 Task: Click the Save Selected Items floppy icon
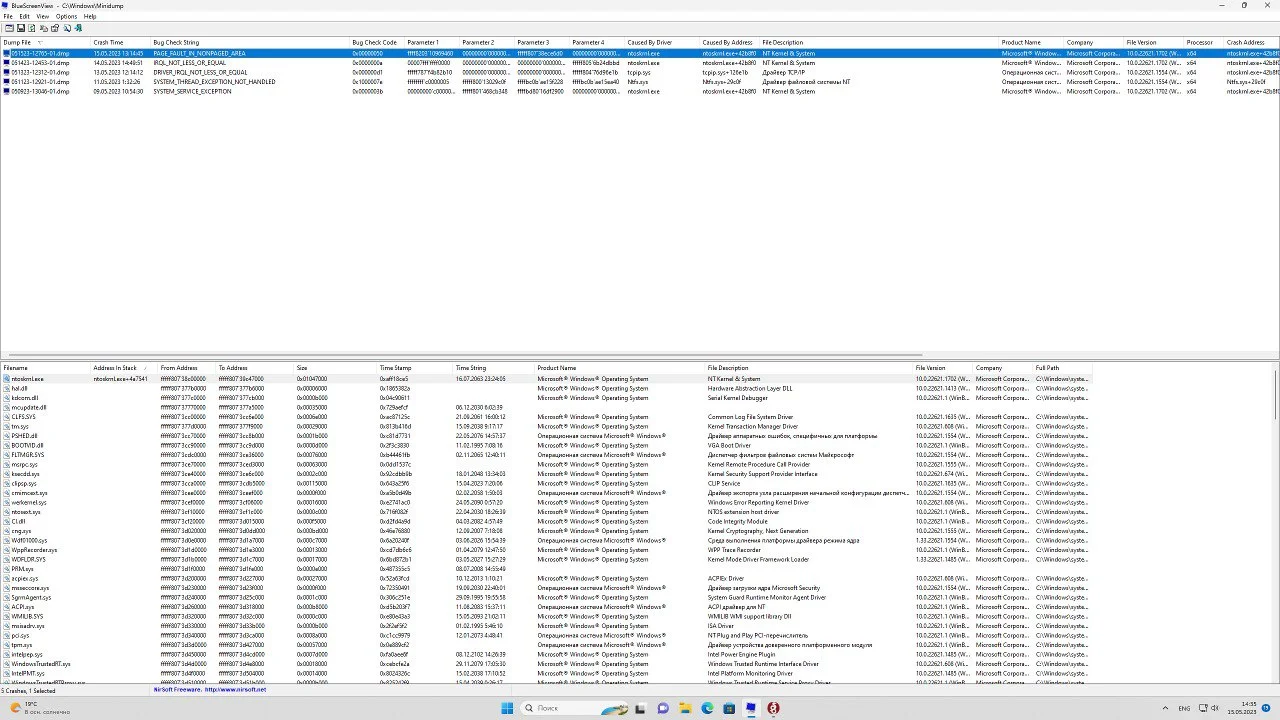coord(20,28)
